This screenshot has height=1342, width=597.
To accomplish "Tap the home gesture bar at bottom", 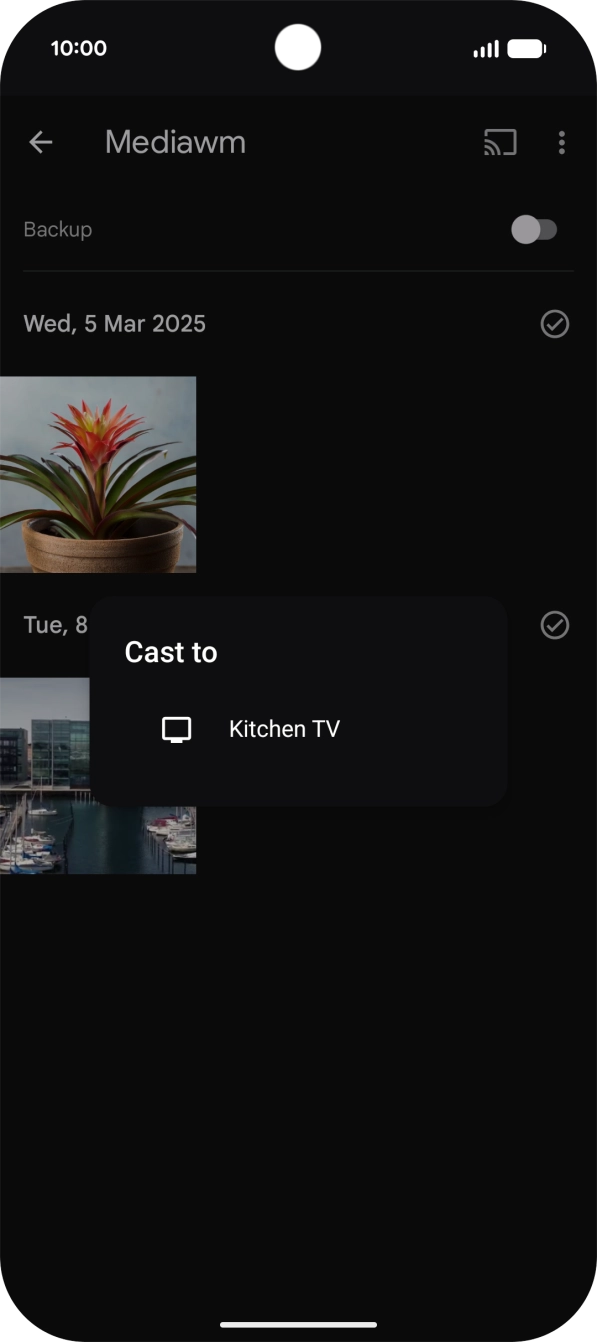I will coord(298,1324).
